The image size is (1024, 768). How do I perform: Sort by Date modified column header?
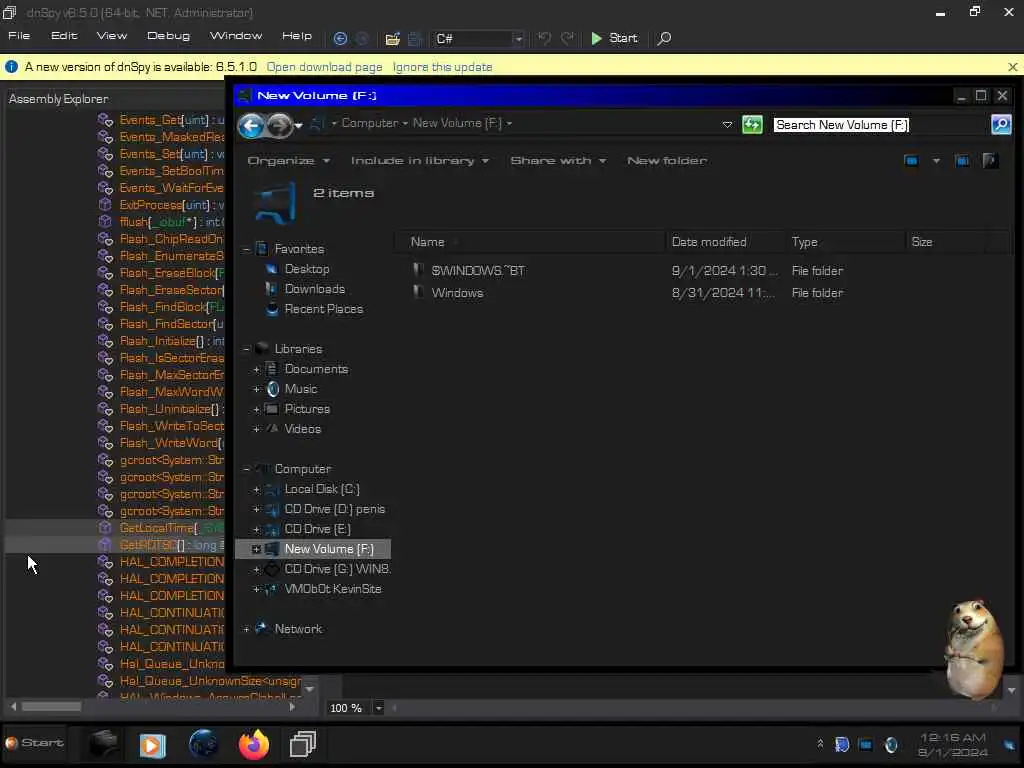(725, 242)
